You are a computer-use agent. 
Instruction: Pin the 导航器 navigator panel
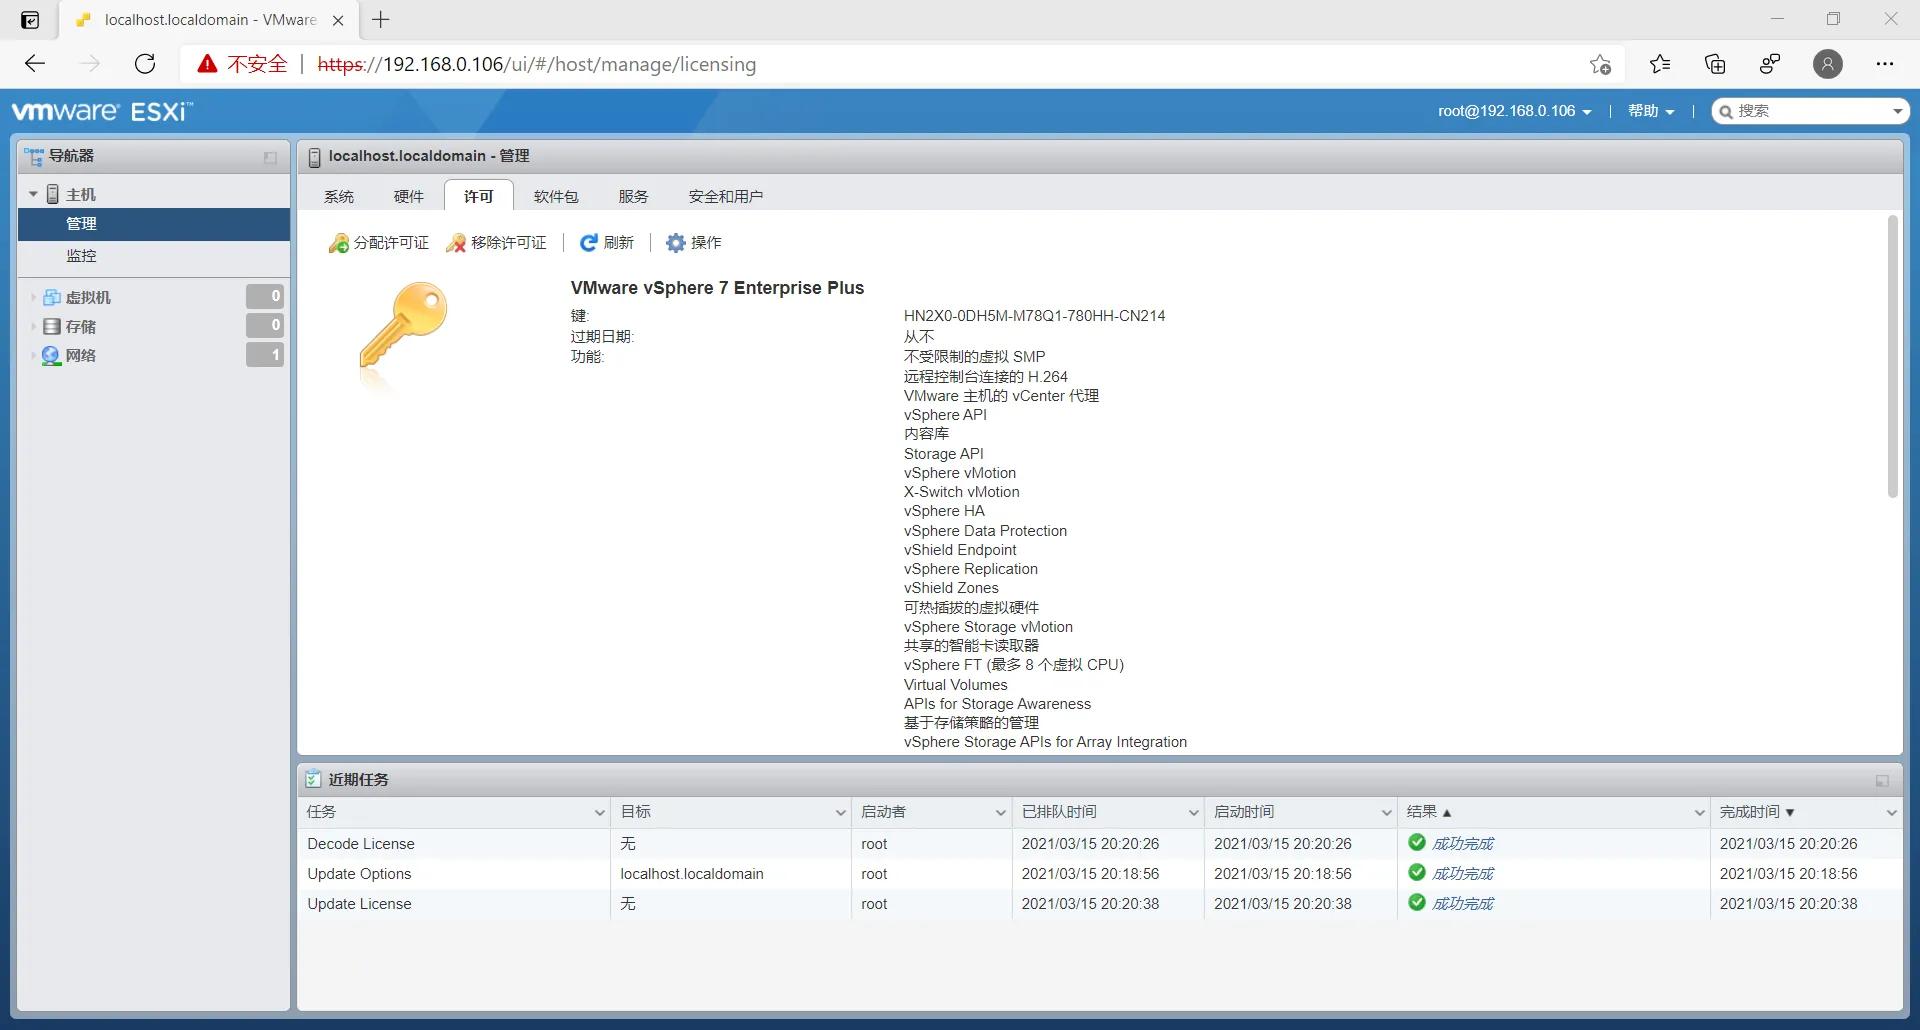268,157
